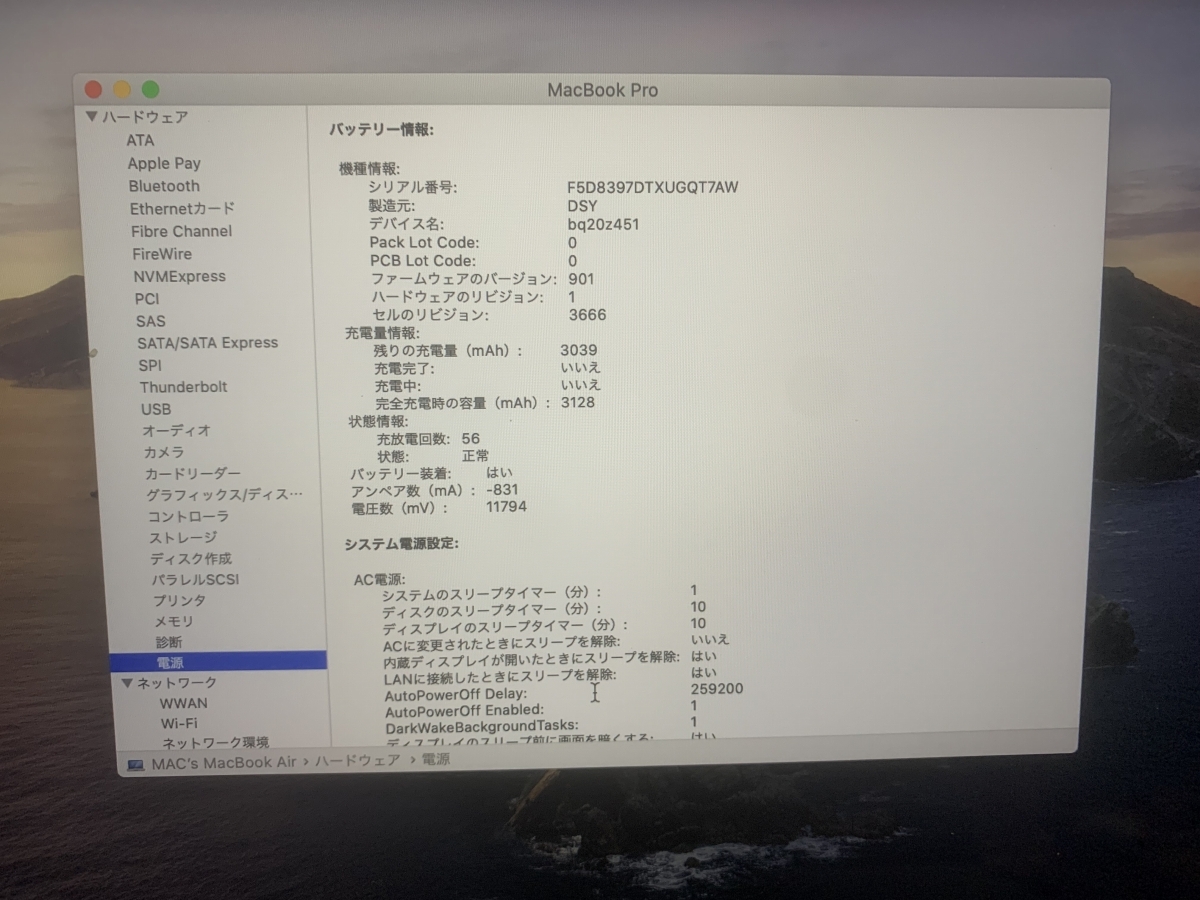Open the カードリーダー entry
Image resolution: width=1200 pixels, height=900 pixels.
[x=193, y=473]
